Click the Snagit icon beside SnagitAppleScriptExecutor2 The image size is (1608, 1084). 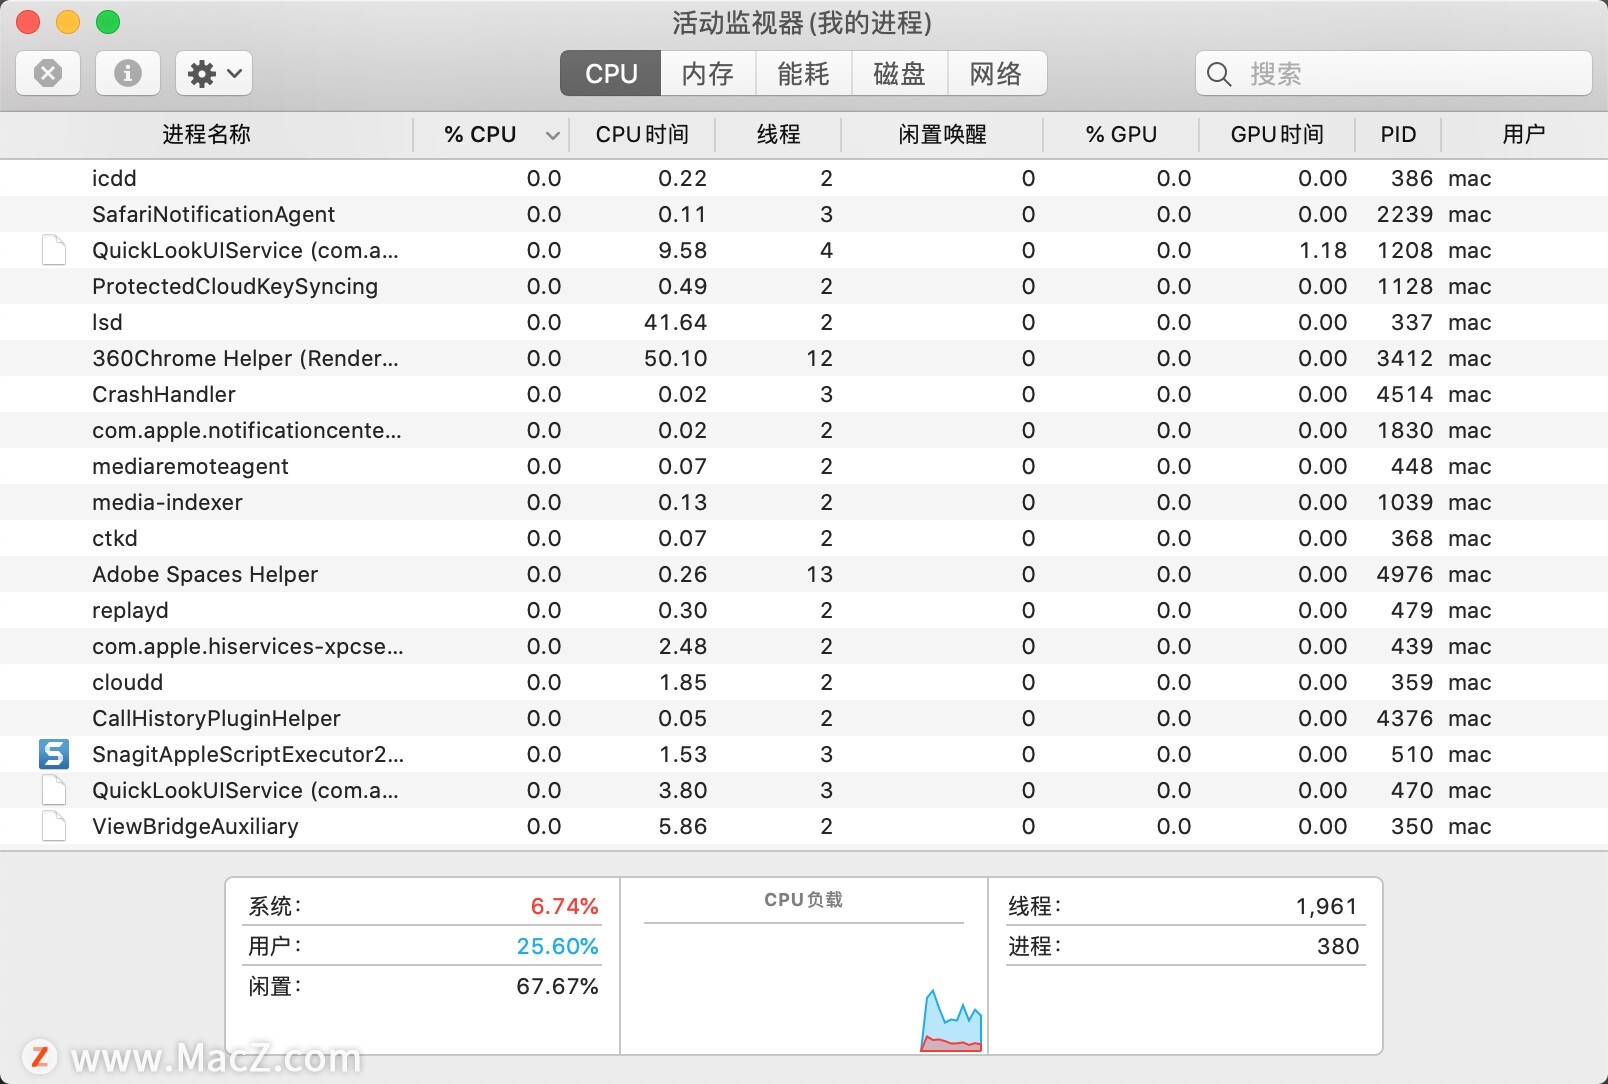click(x=54, y=754)
